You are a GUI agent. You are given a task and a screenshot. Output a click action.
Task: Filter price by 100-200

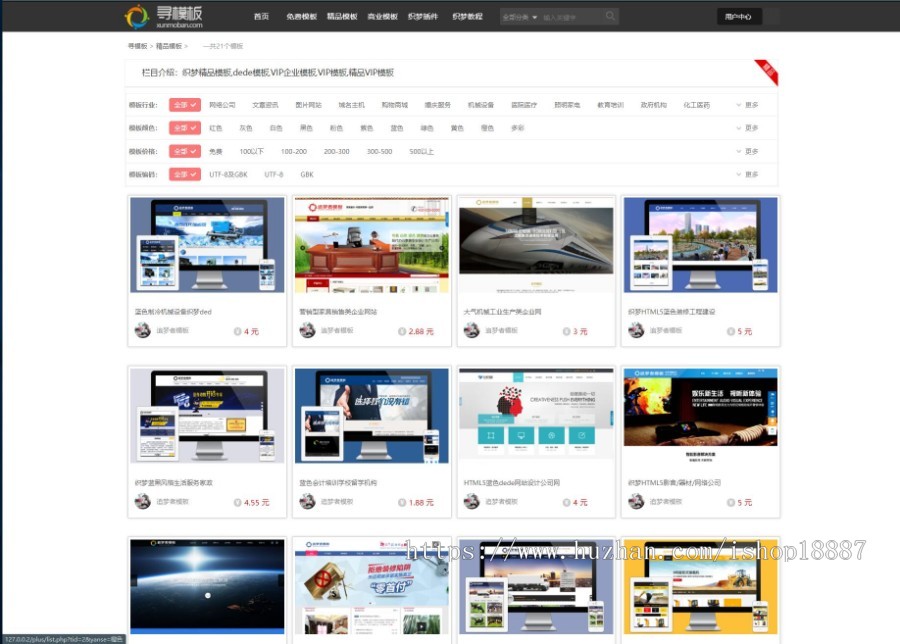click(x=294, y=152)
